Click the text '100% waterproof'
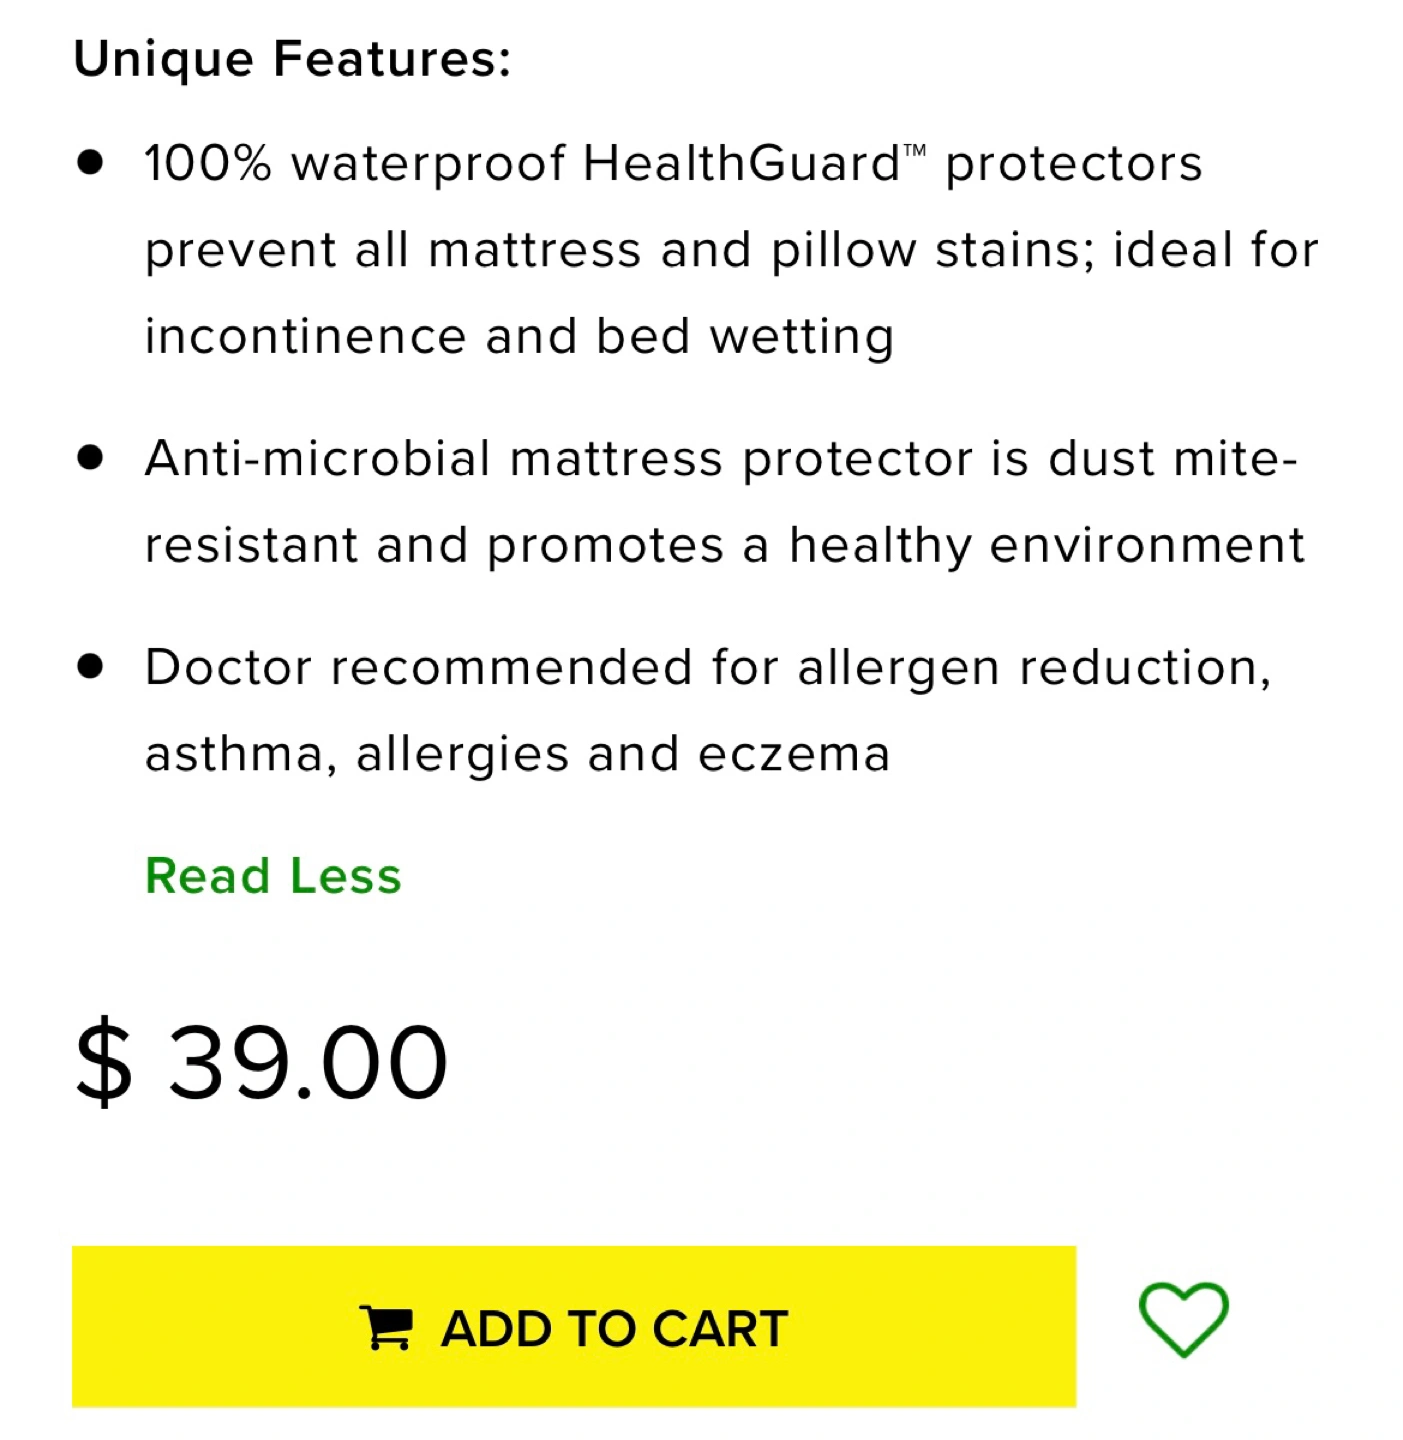 pyautogui.click(x=355, y=163)
